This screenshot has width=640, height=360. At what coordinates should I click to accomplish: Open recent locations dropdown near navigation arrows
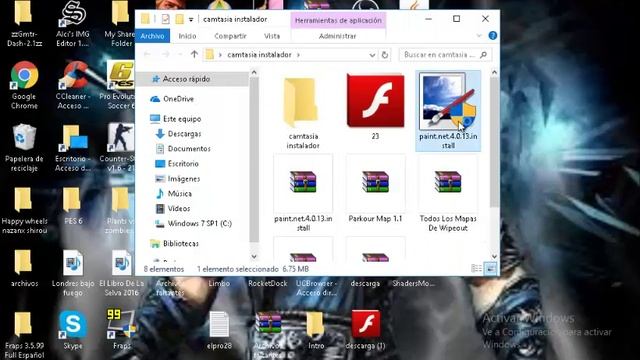(180, 54)
